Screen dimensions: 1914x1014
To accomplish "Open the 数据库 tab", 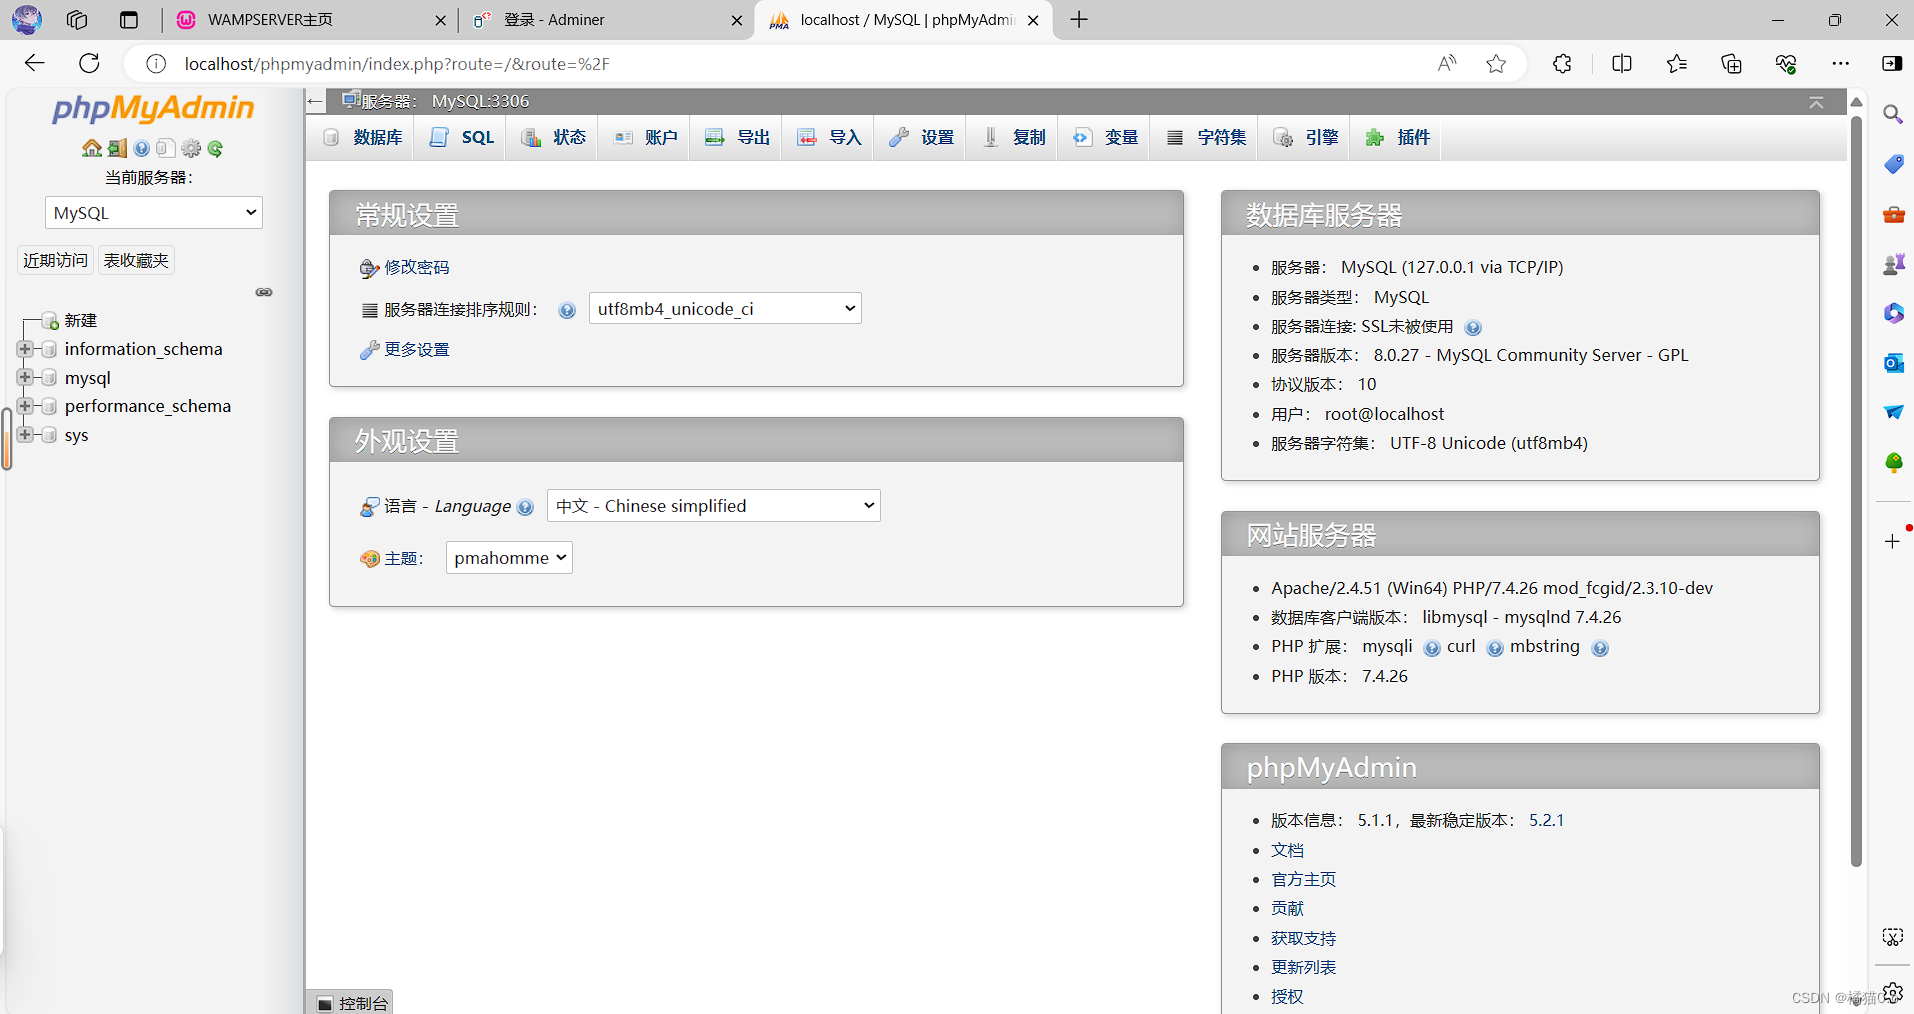I will [x=362, y=138].
